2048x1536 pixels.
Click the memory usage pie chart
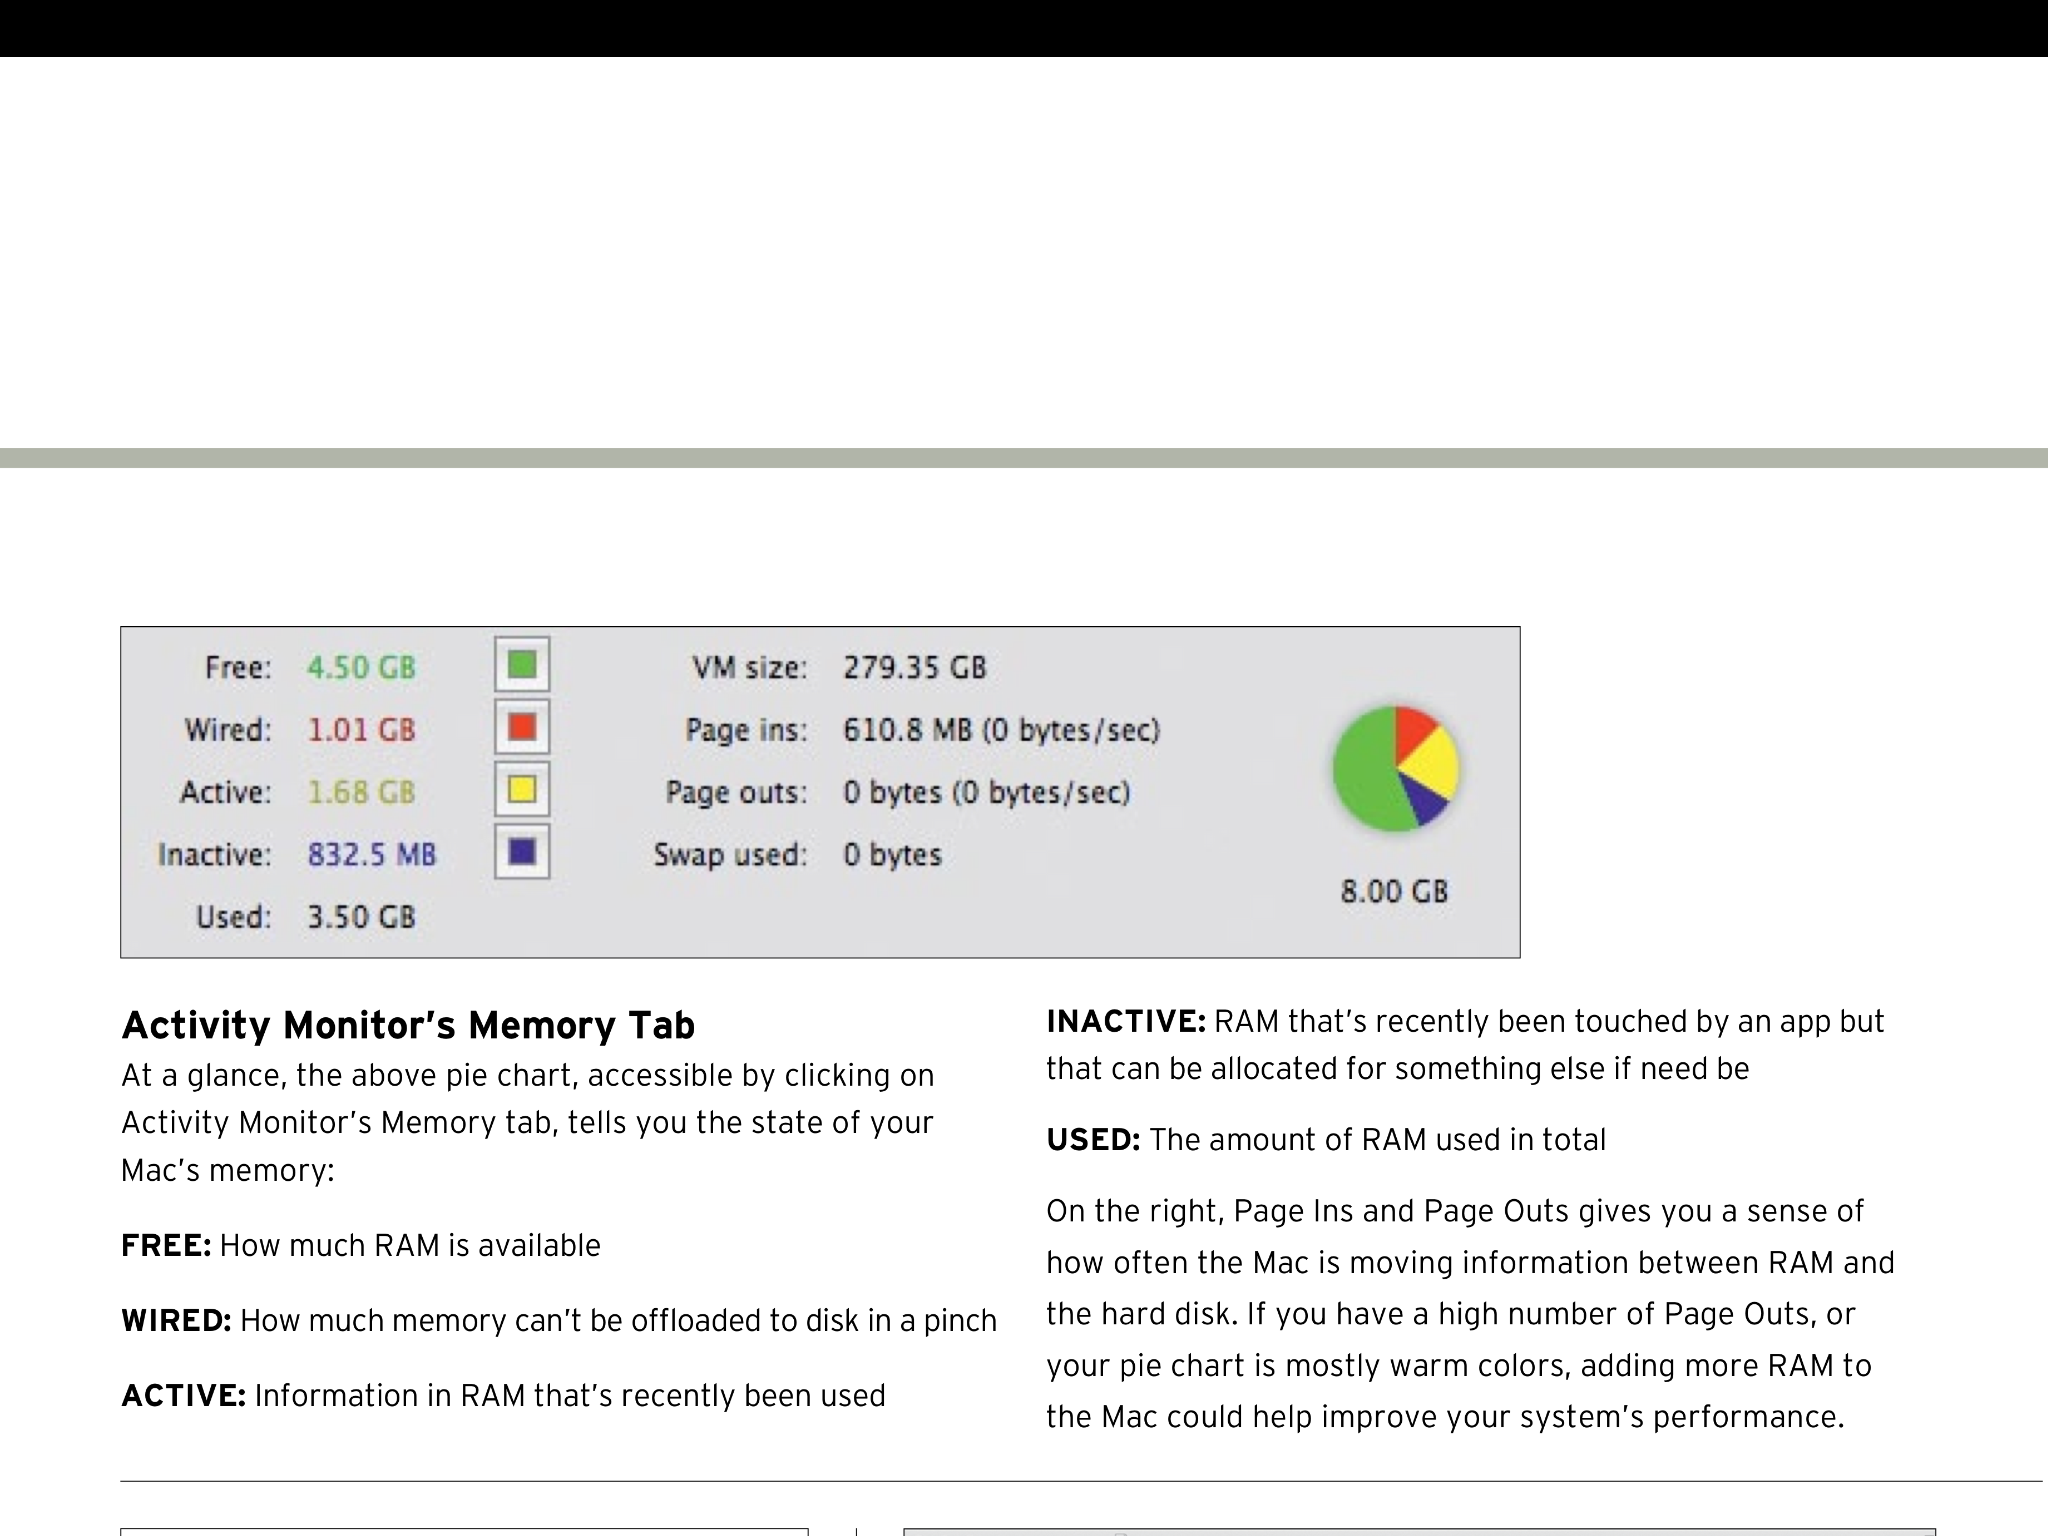click(x=1395, y=768)
